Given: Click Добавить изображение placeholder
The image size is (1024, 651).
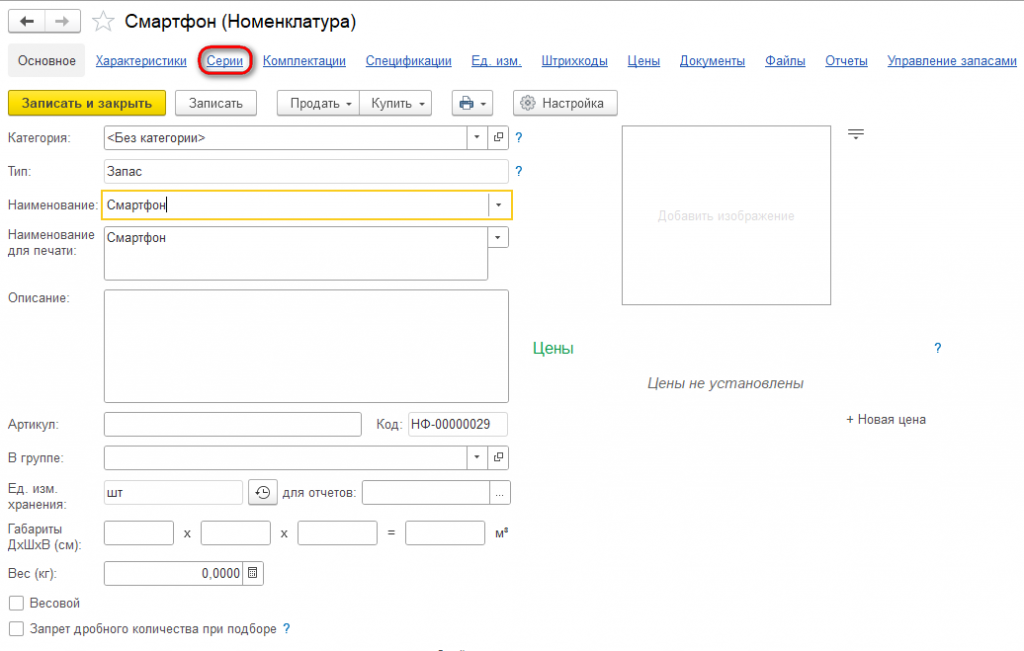Looking at the screenshot, I should tap(726, 215).
